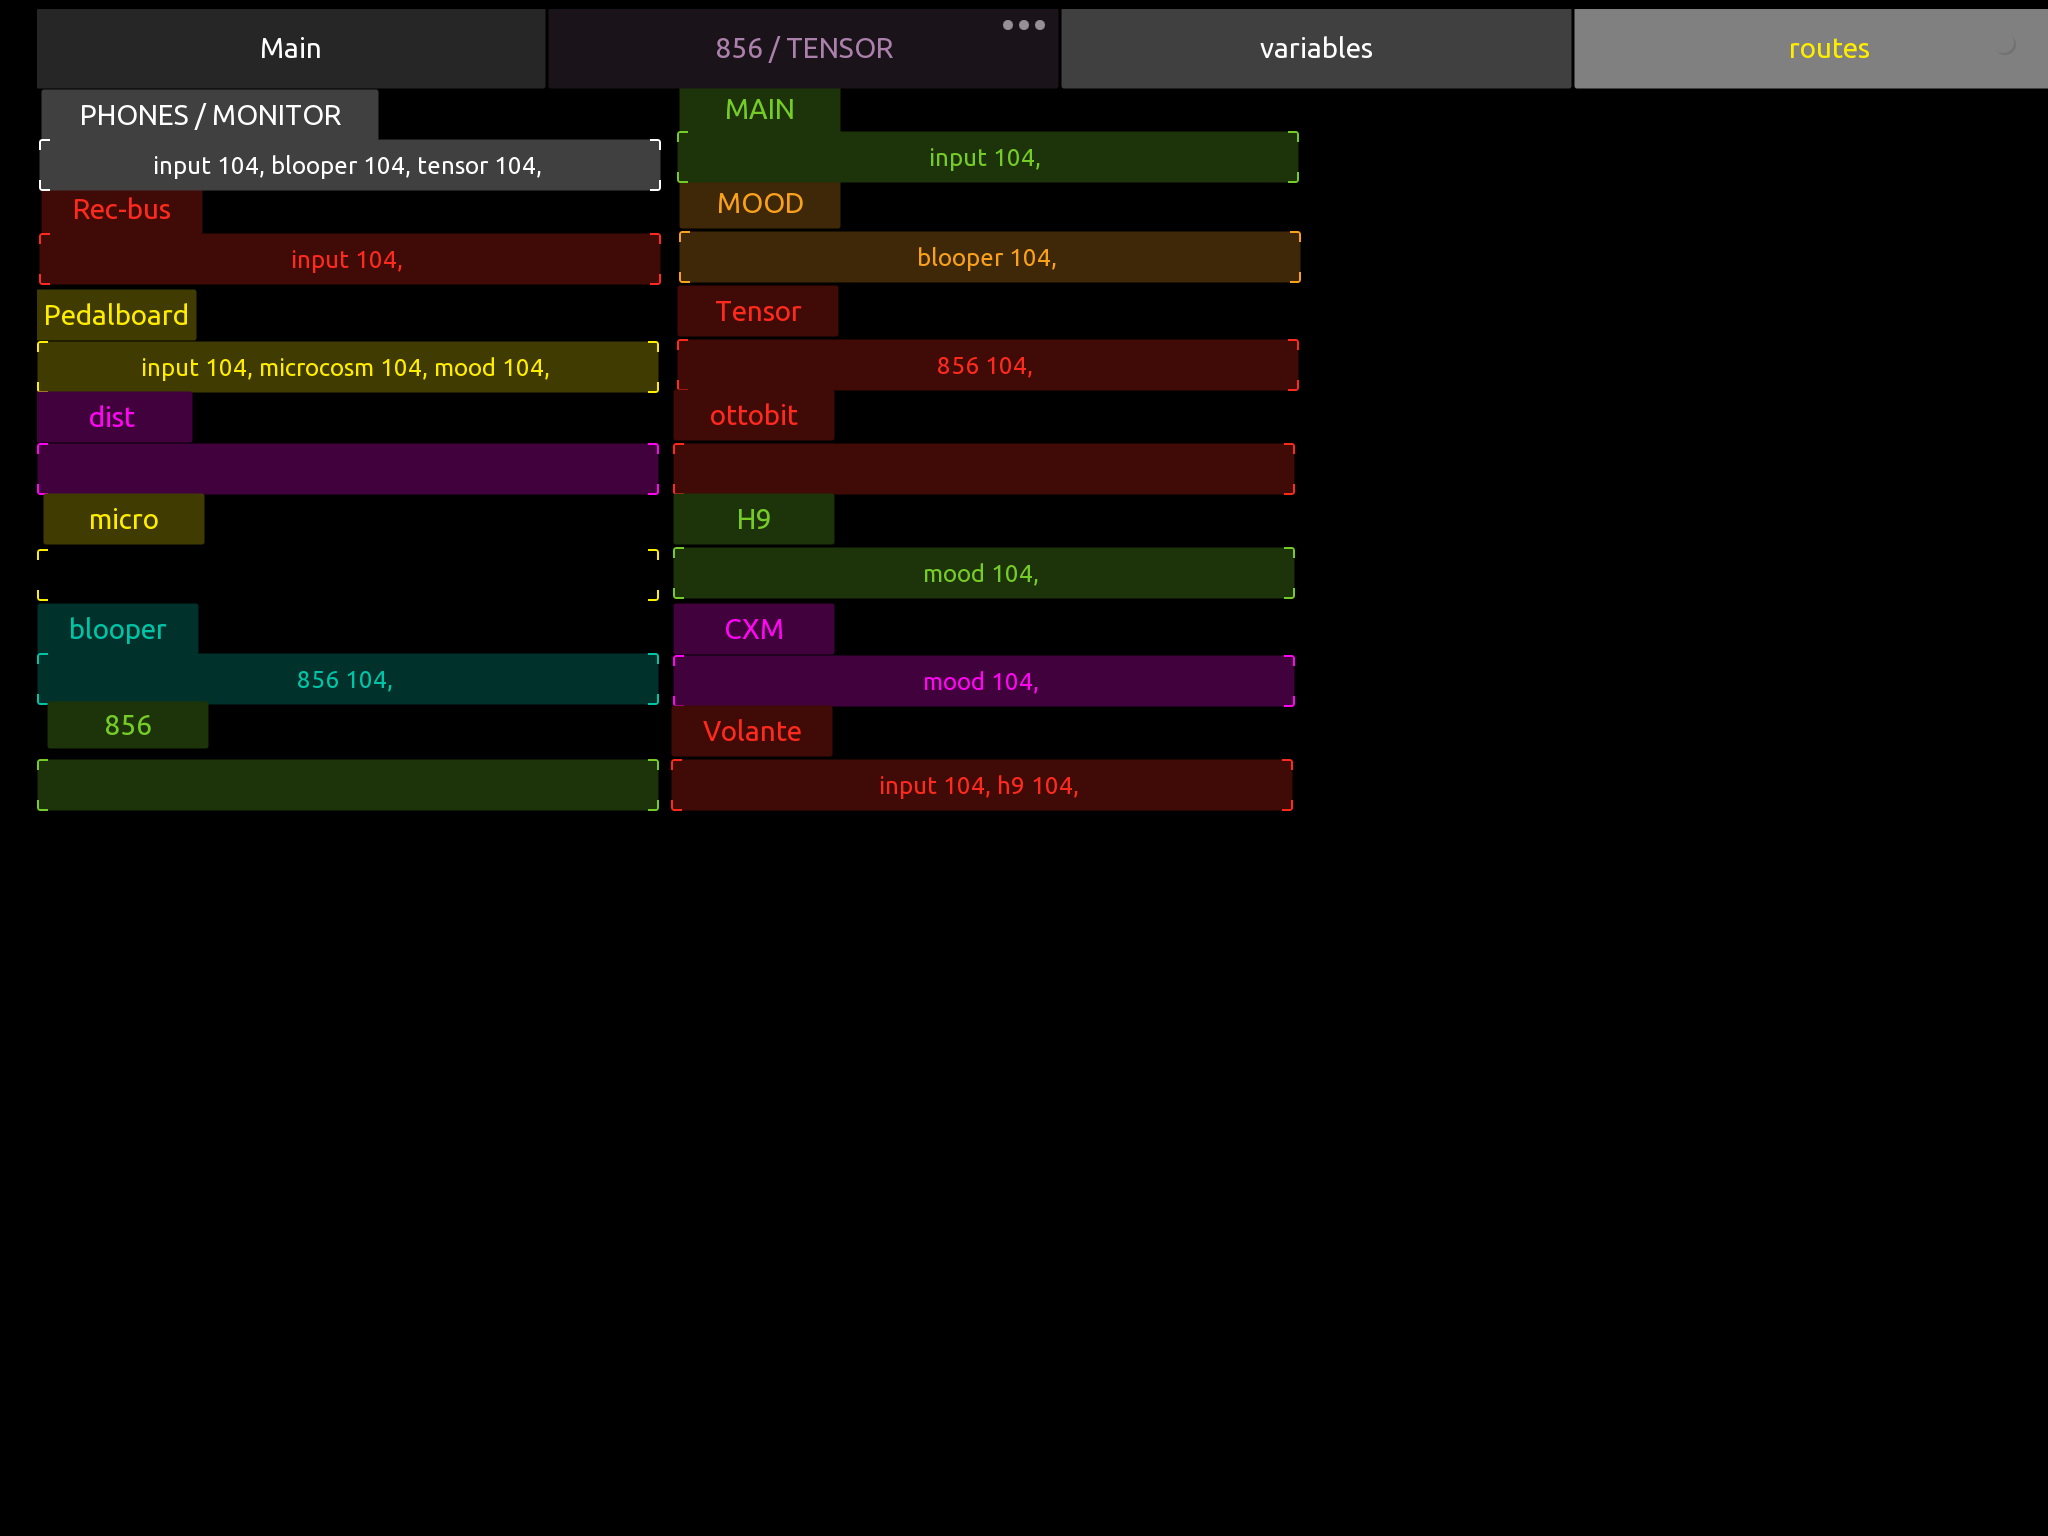Image resolution: width=2048 pixels, height=1536 pixels.
Task: Open the variables tab
Action: click(1316, 48)
